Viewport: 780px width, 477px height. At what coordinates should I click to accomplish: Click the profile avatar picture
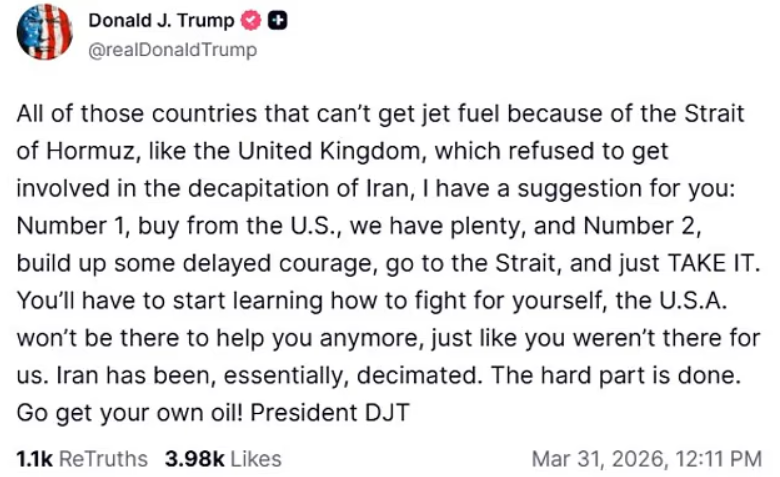[x=45, y=32]
